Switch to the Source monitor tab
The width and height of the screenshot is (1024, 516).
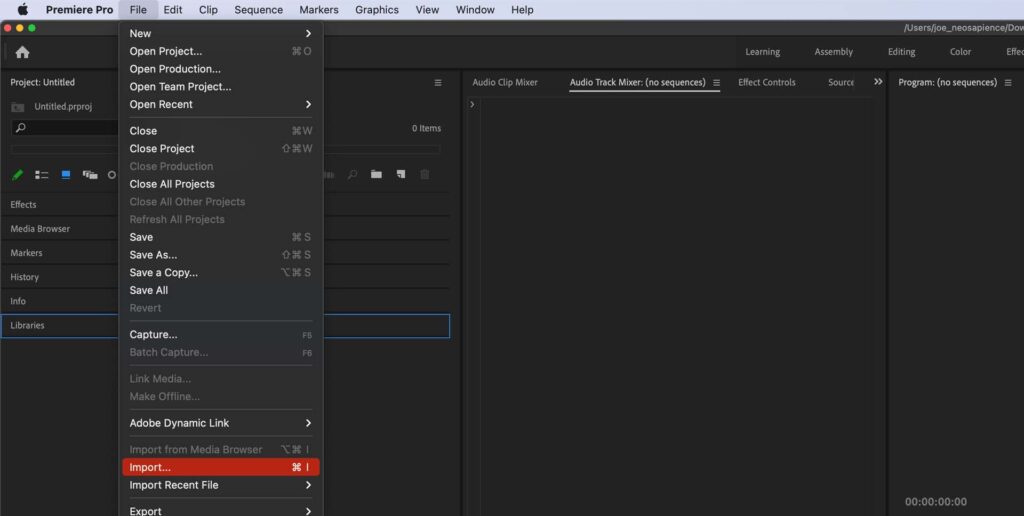[840, 82]
